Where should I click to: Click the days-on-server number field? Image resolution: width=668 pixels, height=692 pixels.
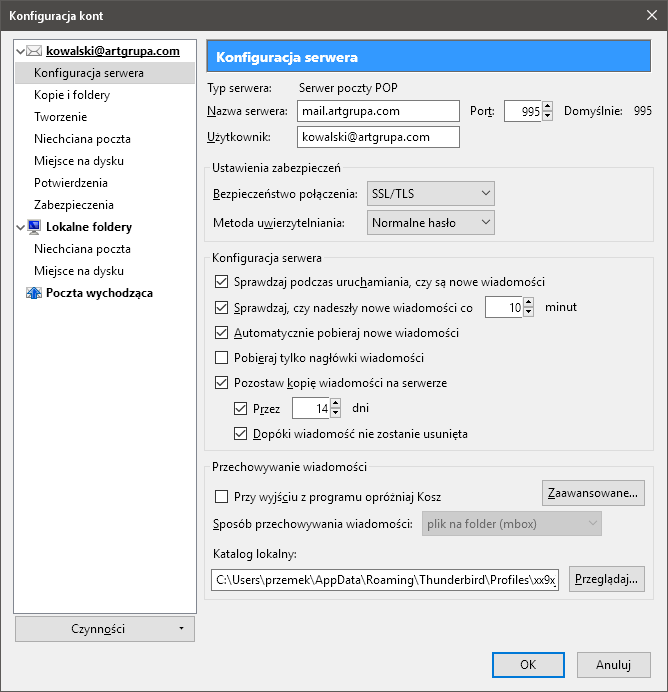pyautogui.click(x=311, y=408)
